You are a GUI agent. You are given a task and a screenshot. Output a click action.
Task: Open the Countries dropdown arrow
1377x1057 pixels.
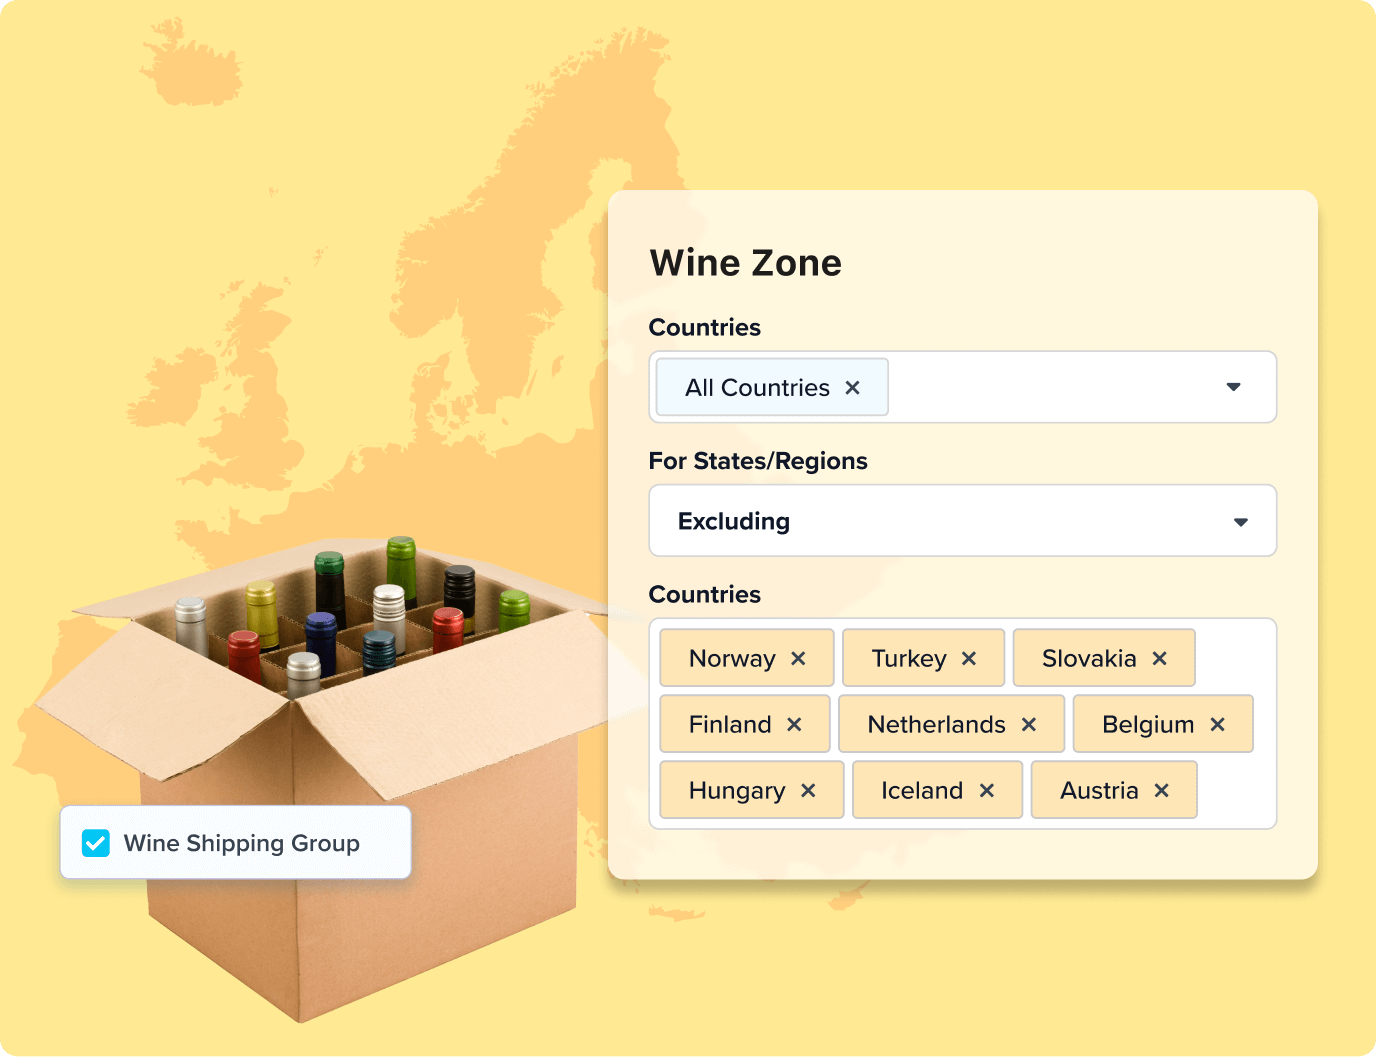(1233, 387)
